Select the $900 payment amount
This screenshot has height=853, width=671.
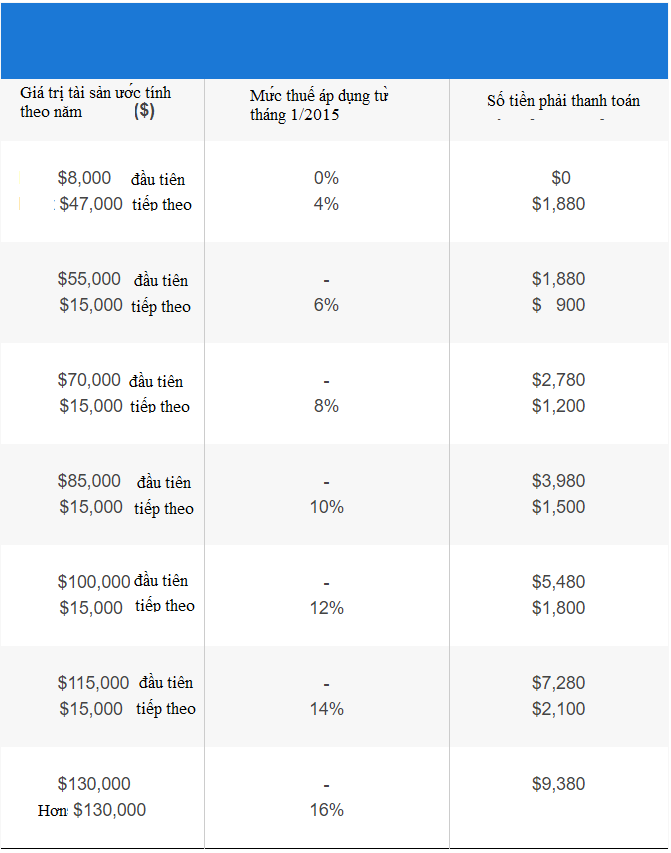click(x=559, y=305)
